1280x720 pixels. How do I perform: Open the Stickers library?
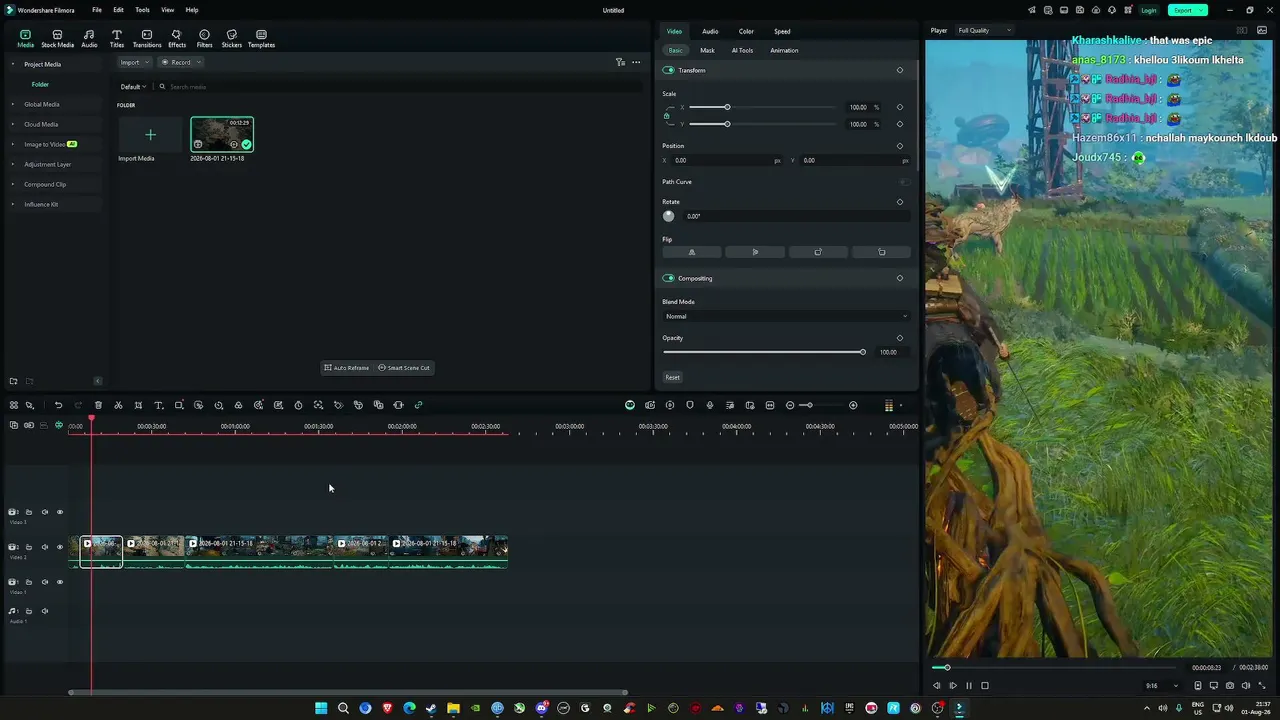click(232, 38)
